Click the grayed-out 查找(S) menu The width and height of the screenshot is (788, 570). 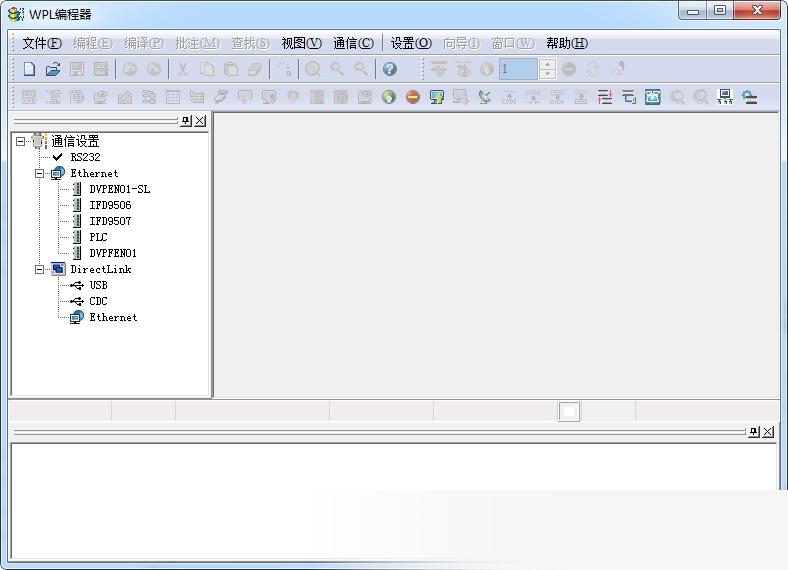coord(250,43)
